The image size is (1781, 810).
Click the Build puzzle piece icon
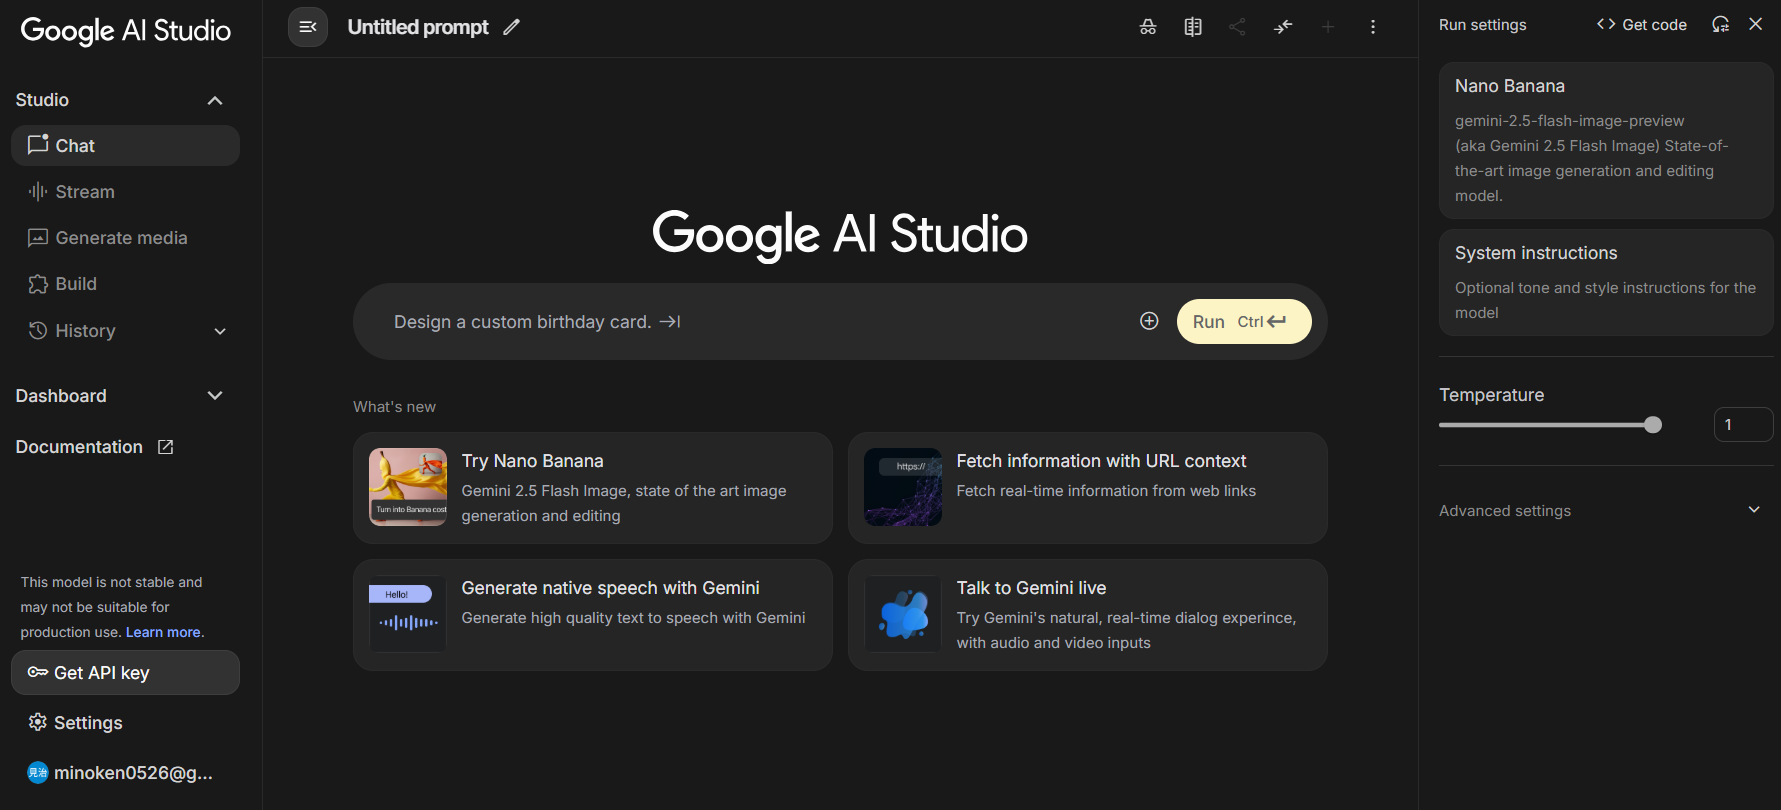click(38, 284)
